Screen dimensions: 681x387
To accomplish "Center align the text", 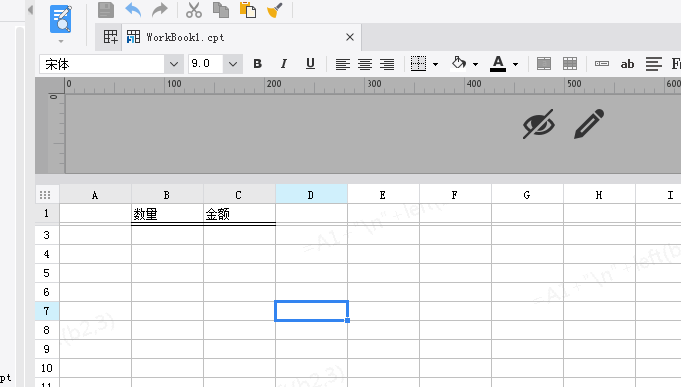I will (x=365, y=64).
